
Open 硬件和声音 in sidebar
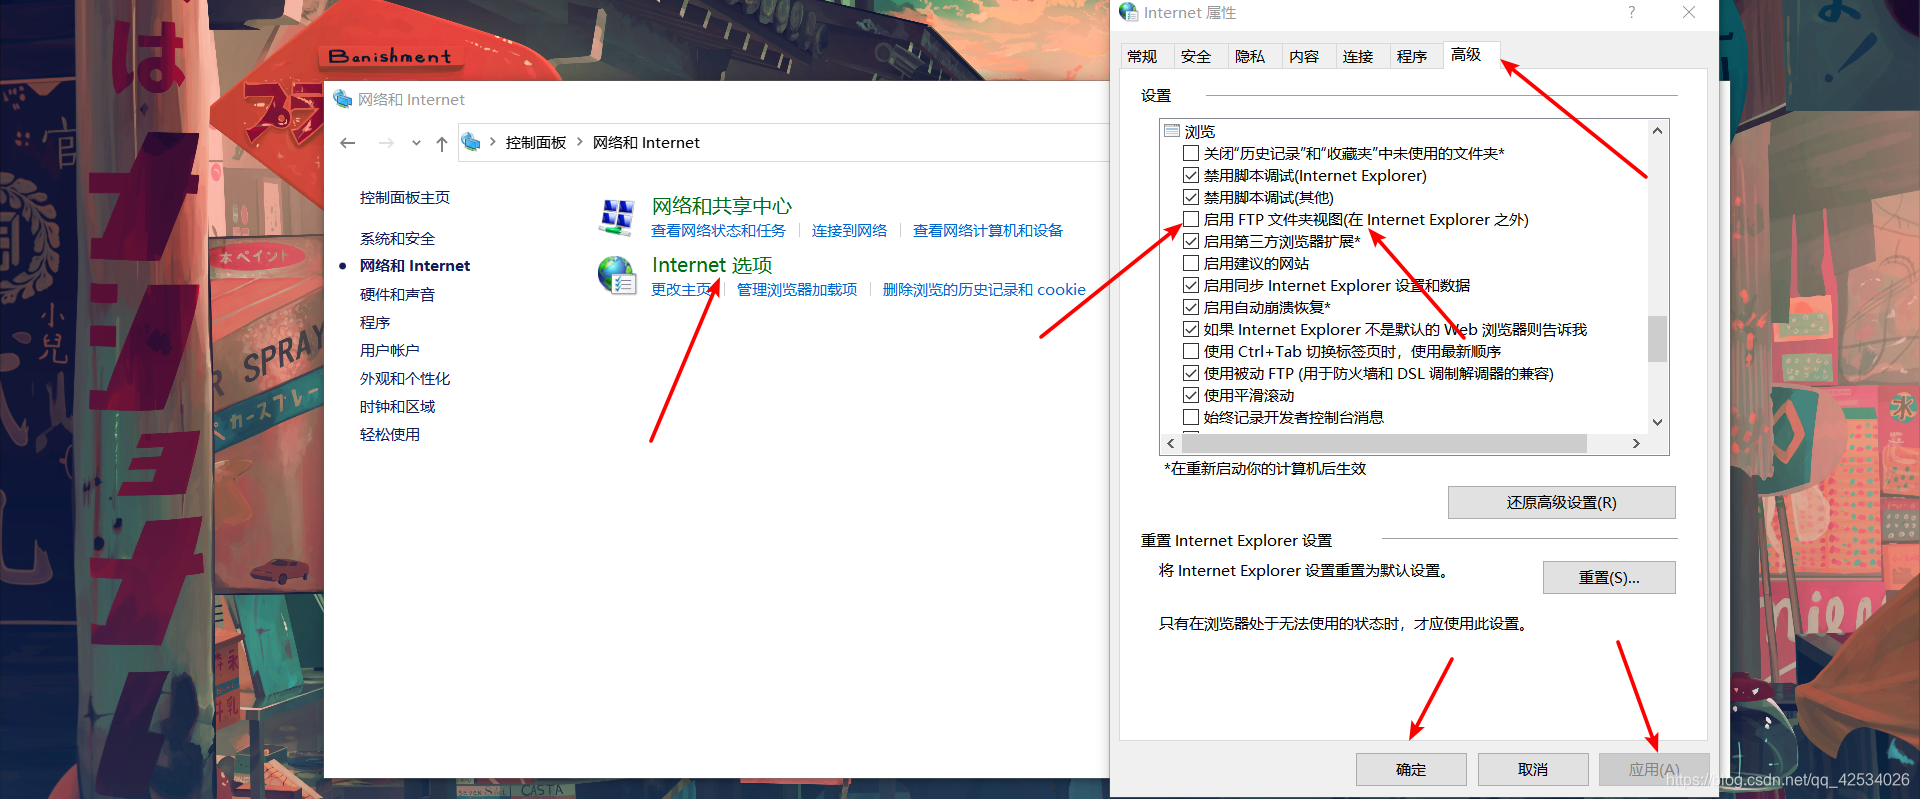click(397, 295)
